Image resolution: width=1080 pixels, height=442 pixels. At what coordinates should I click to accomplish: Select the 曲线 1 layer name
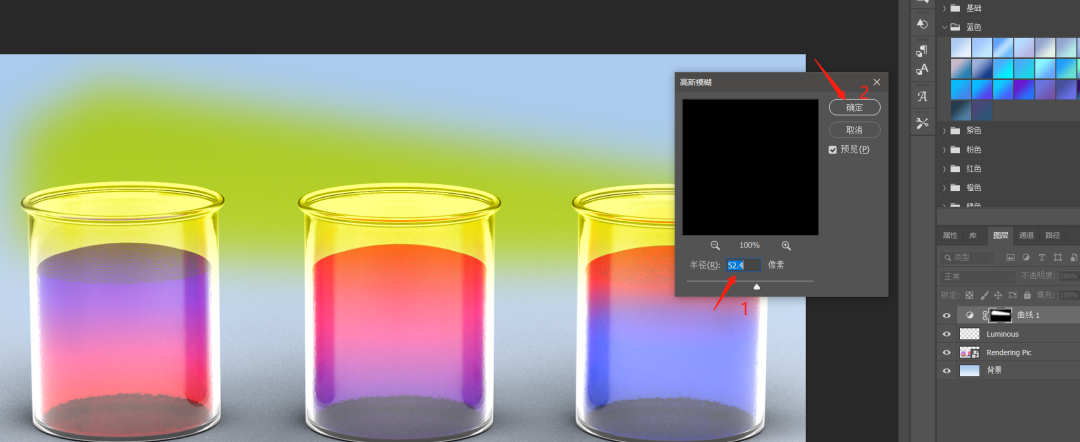click(1028, 315)
